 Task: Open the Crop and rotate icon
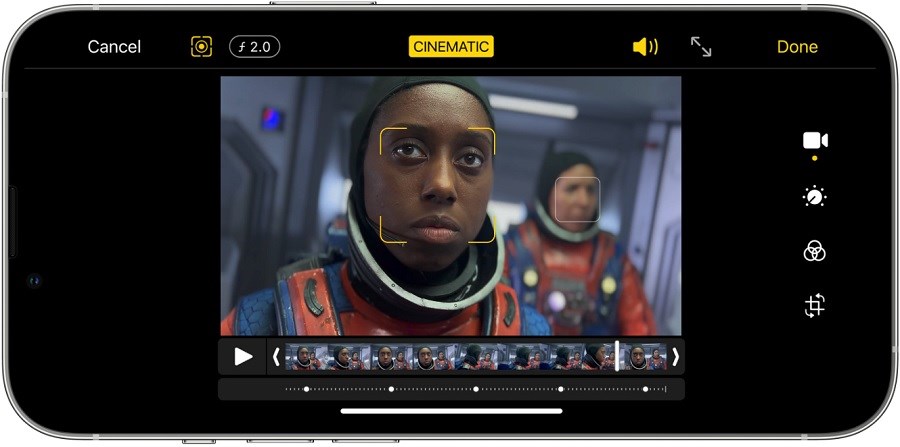tap(814, 305)
